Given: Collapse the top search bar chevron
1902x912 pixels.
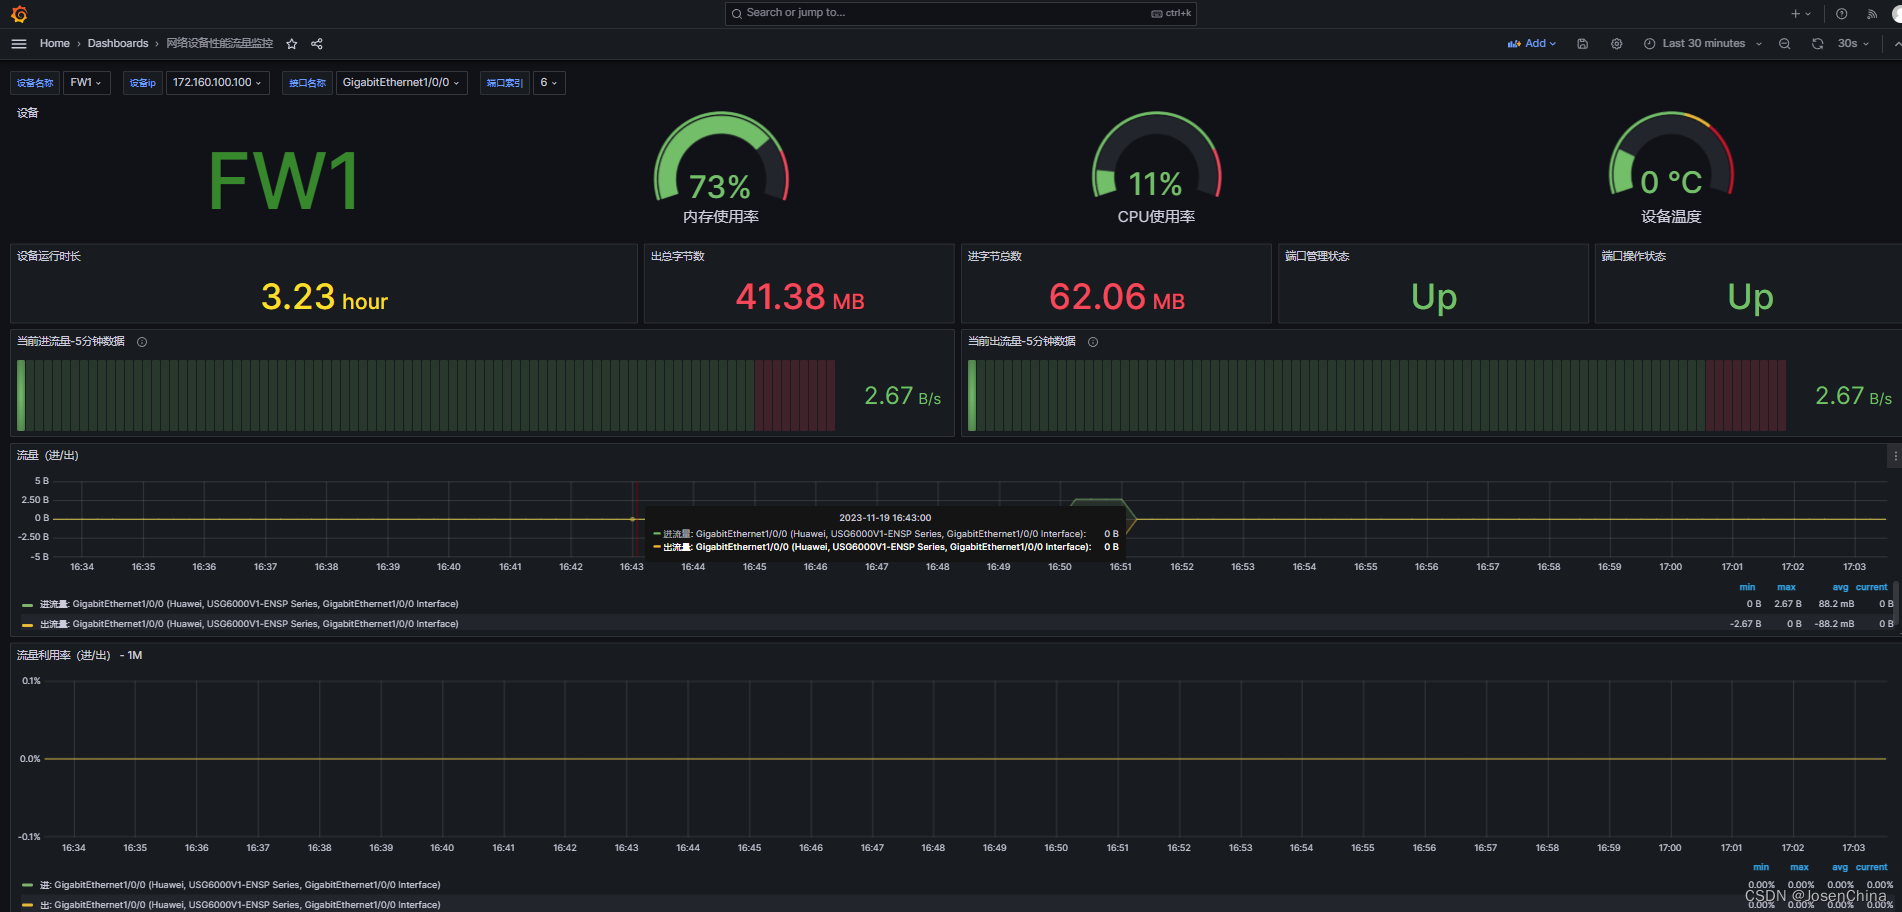Looking at the screenshot, I should [x=1897, y=44].
